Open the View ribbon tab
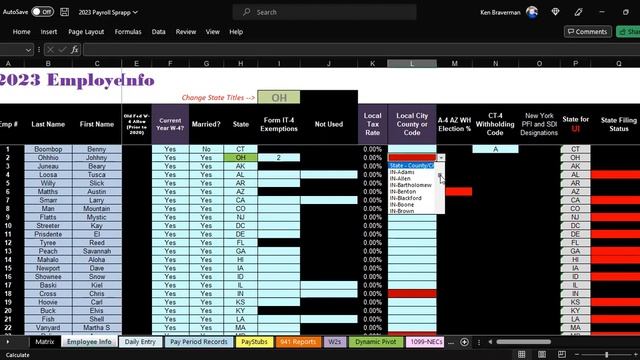Viewport: 640px width, 360px height. pyautogui.click(x=212, y=31)
